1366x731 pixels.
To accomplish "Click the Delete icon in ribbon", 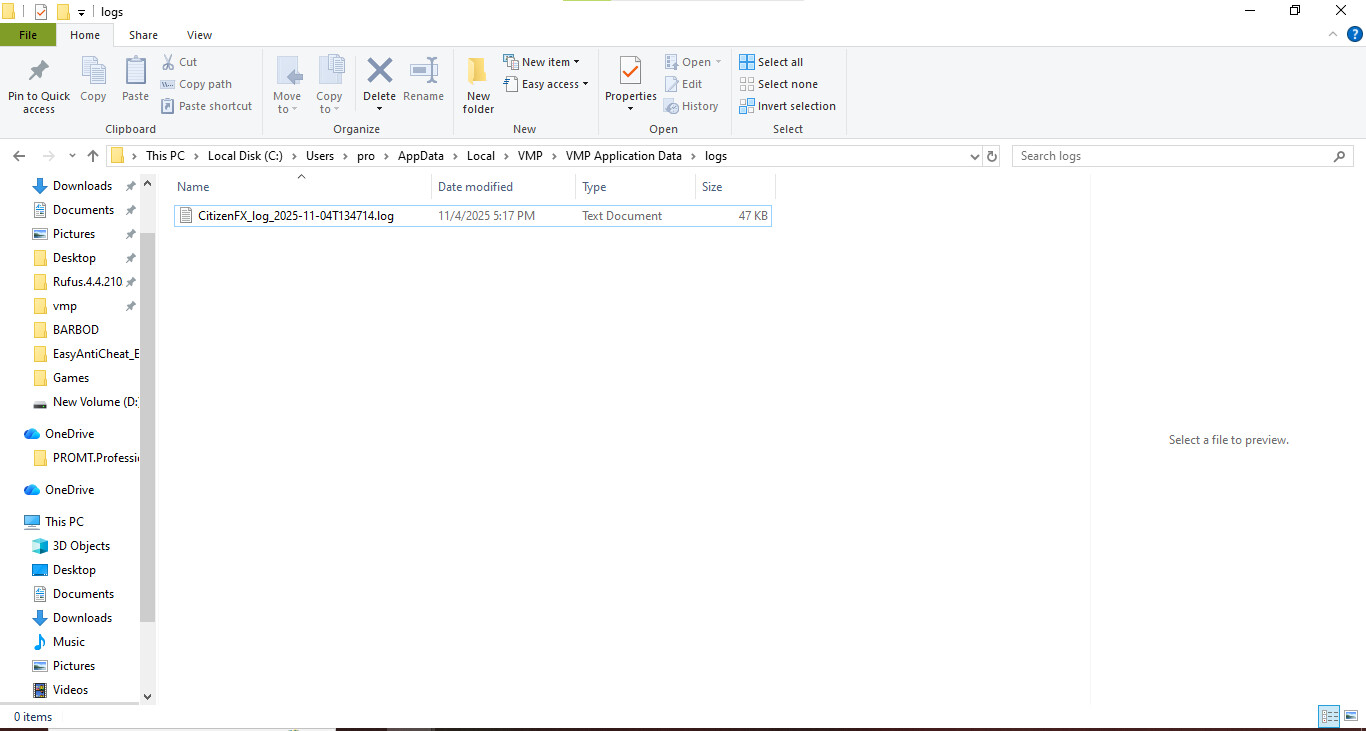I will click(x=379, y=72).
